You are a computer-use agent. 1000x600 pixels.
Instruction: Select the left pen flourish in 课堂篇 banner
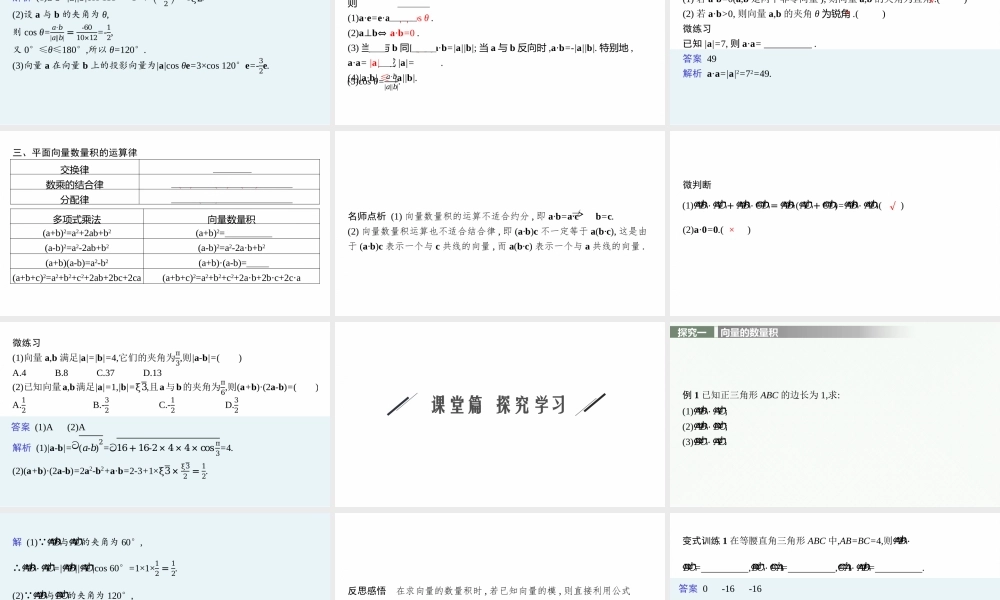coord(403,405)
